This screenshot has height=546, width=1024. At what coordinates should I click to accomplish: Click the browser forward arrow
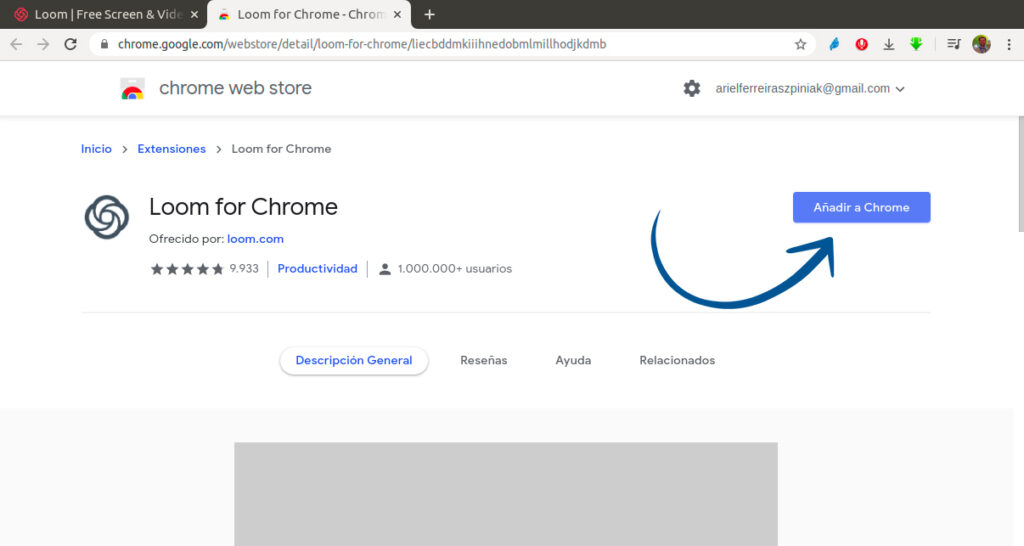tap(43, 44)
